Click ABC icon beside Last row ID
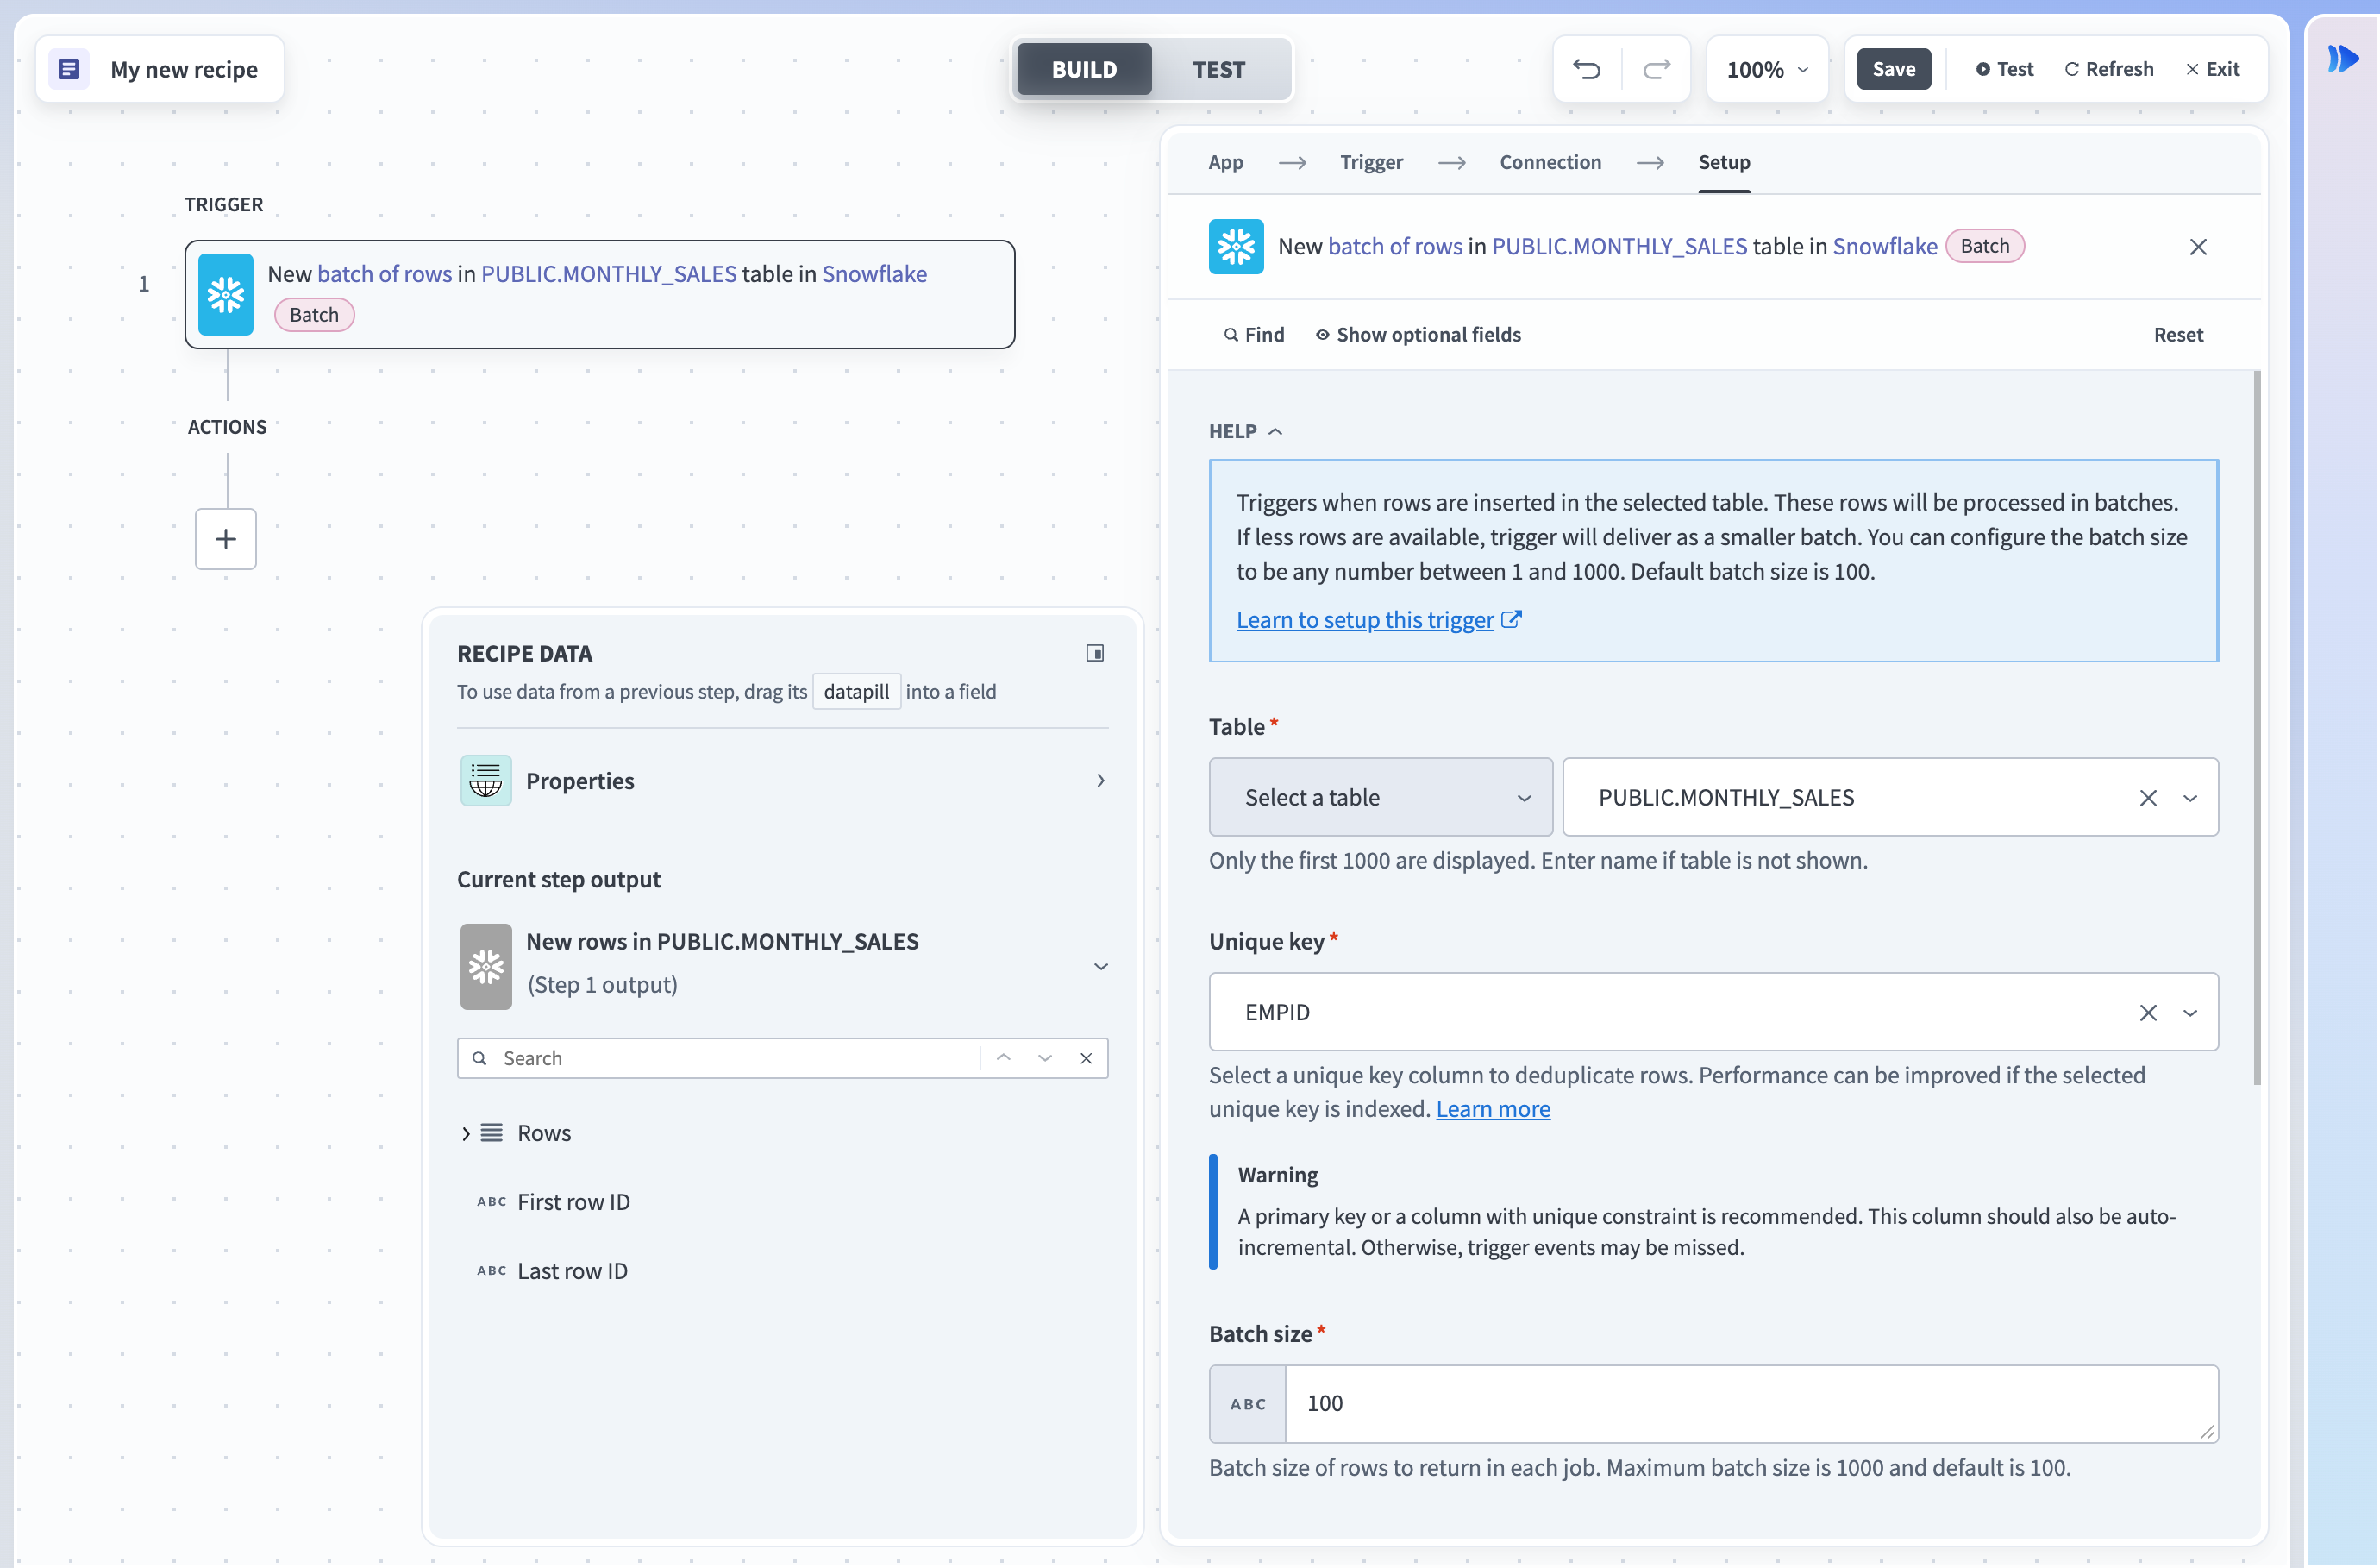 point(491,1271)
